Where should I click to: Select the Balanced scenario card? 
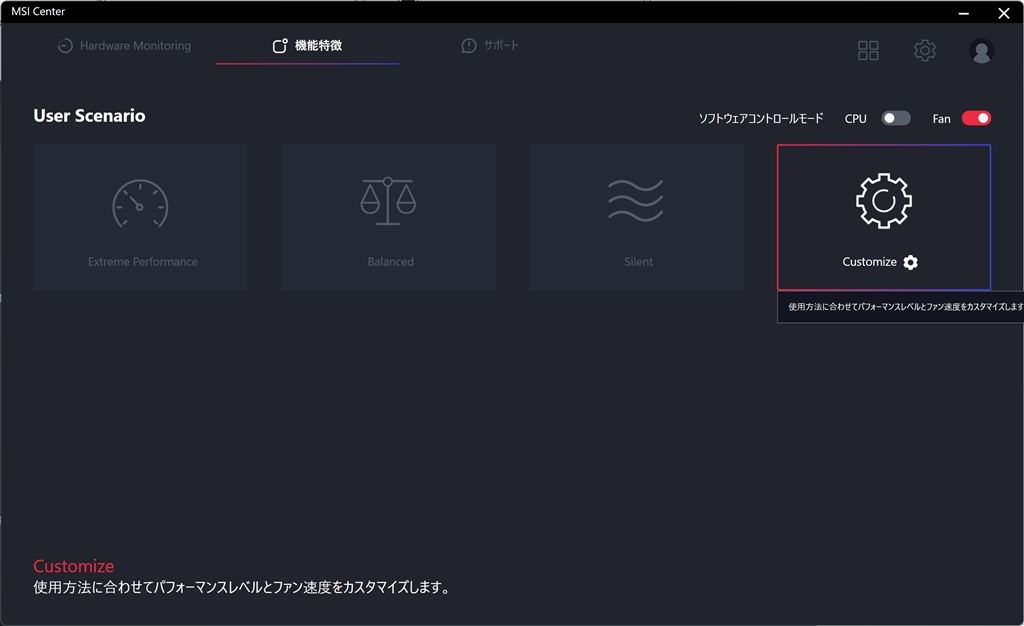coord(388,217)
